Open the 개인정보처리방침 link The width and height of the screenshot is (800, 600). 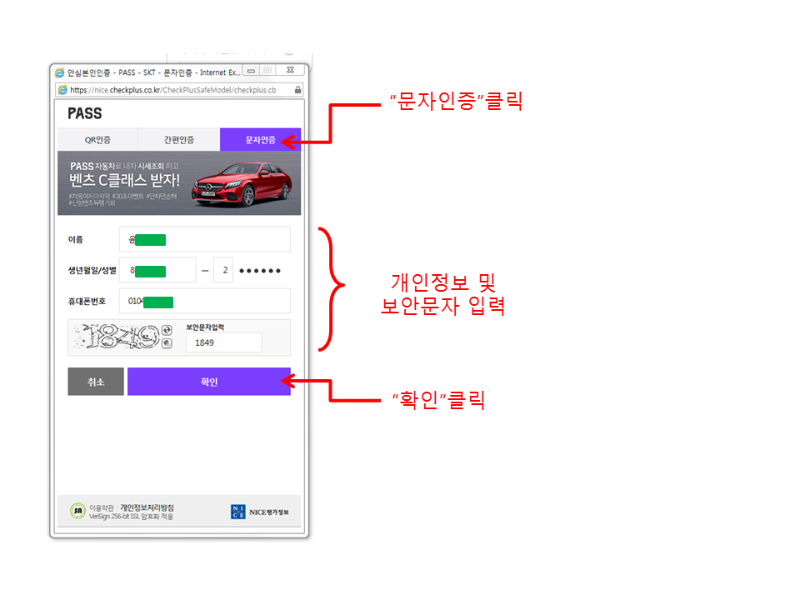(x=147, y=508)
